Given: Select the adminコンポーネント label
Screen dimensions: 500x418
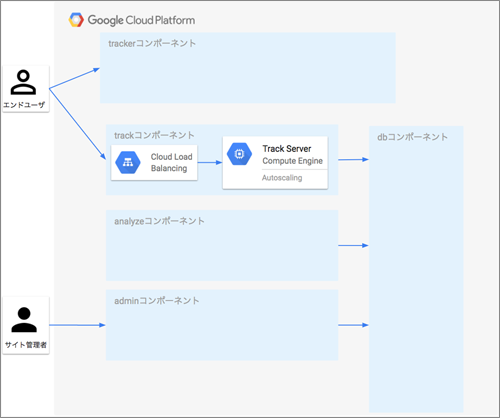Looking at the screenshot, I should pos(157,301).
